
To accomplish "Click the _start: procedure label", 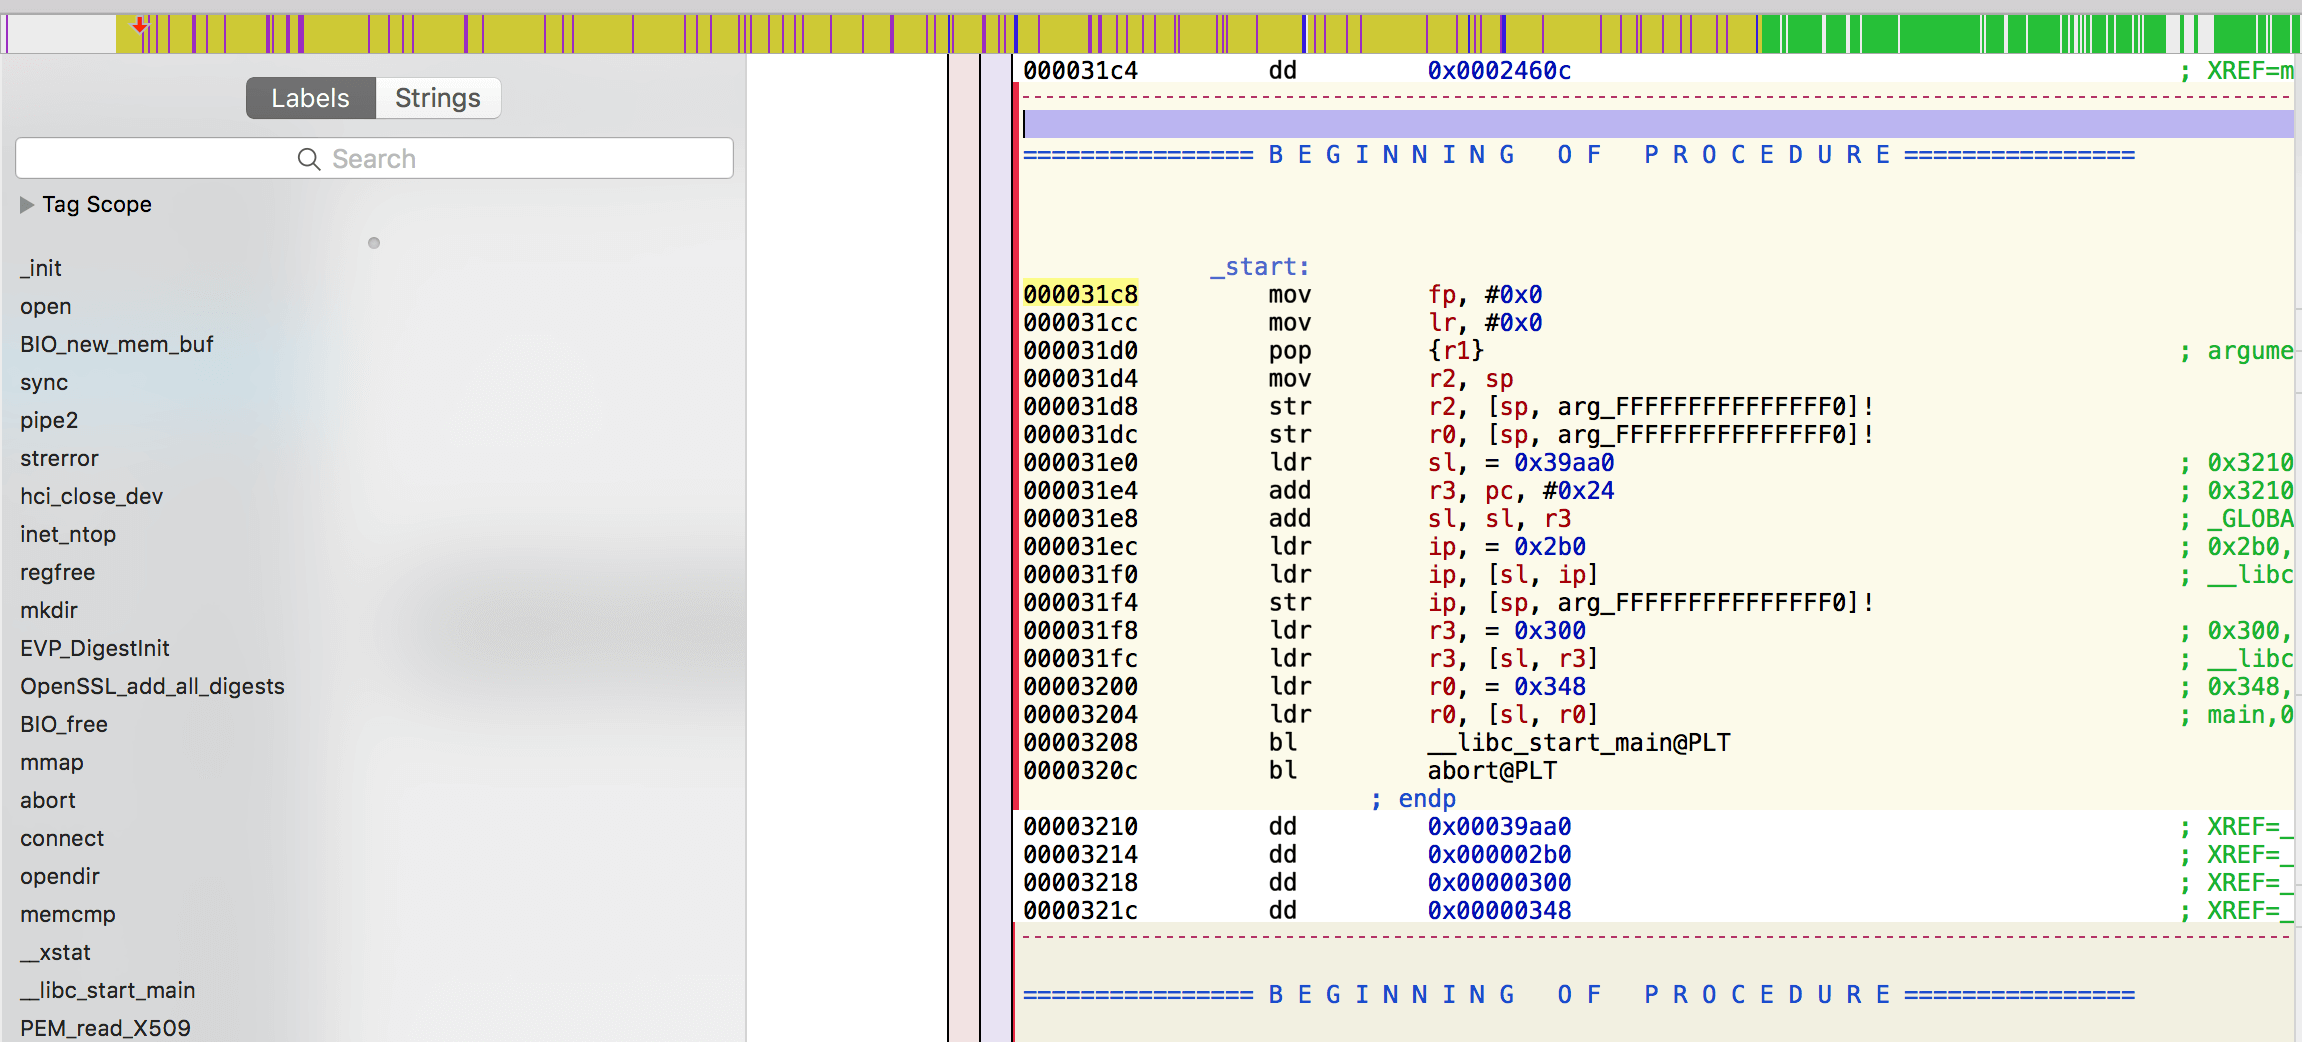I will tap(1259, 267).
